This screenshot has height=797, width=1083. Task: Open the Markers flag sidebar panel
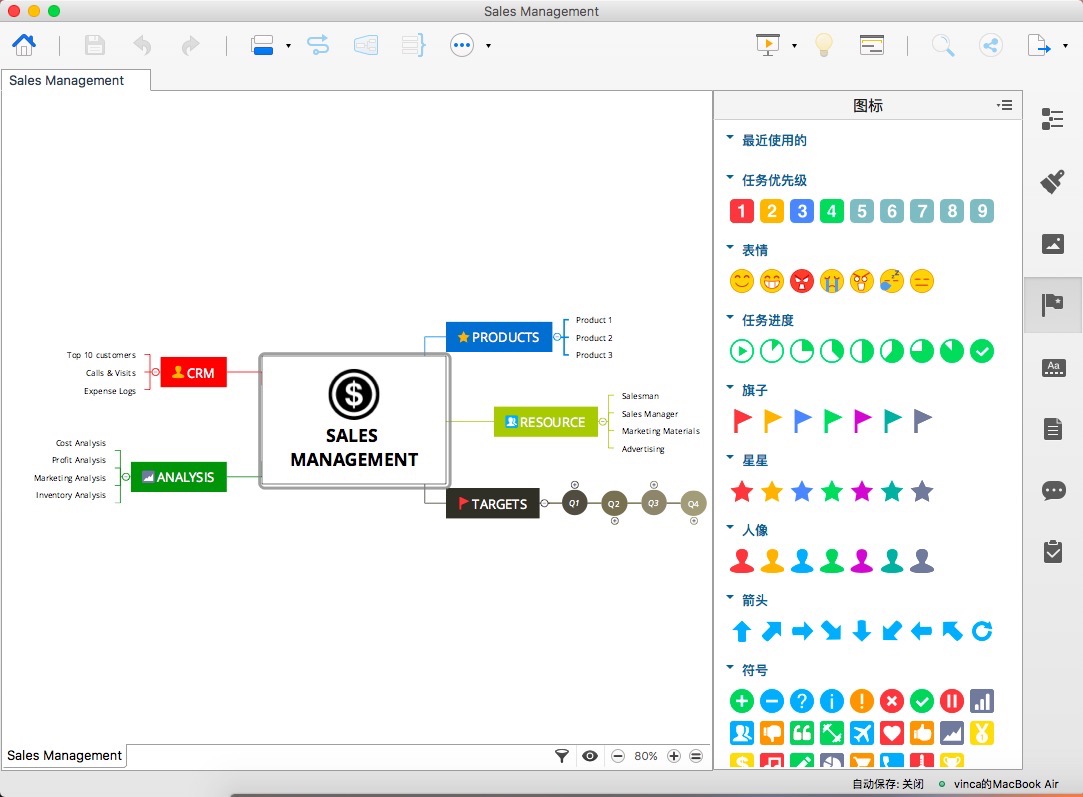(1053, 305)
